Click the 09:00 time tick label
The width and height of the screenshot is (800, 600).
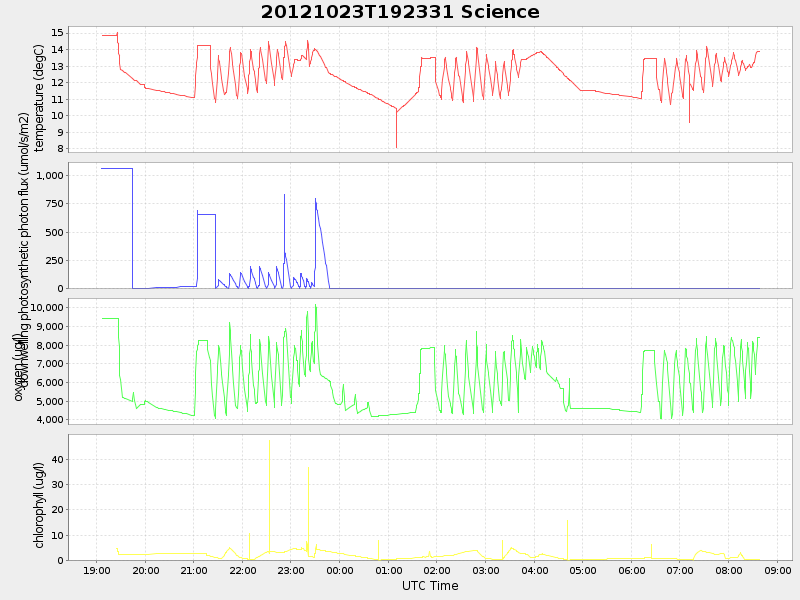click(778, 570)
